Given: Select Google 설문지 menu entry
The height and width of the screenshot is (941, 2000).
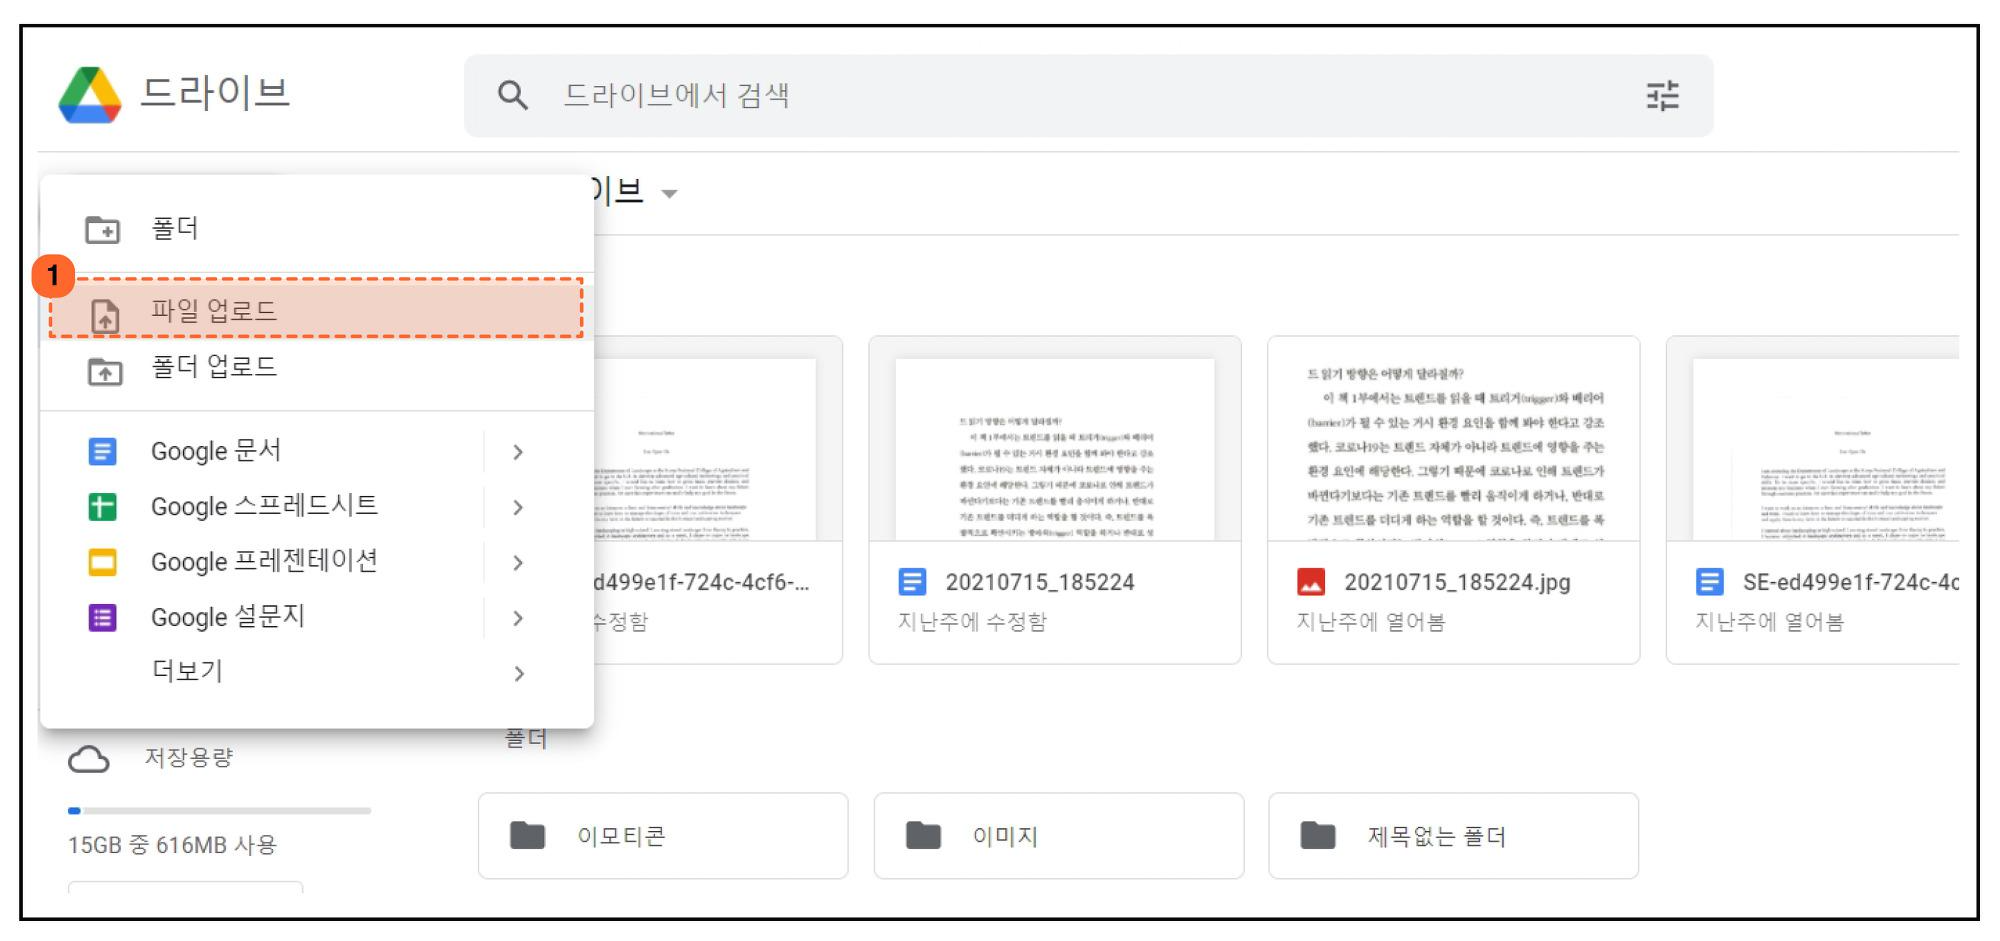Looking at the screenshot, I should click(x=317, y=617).
